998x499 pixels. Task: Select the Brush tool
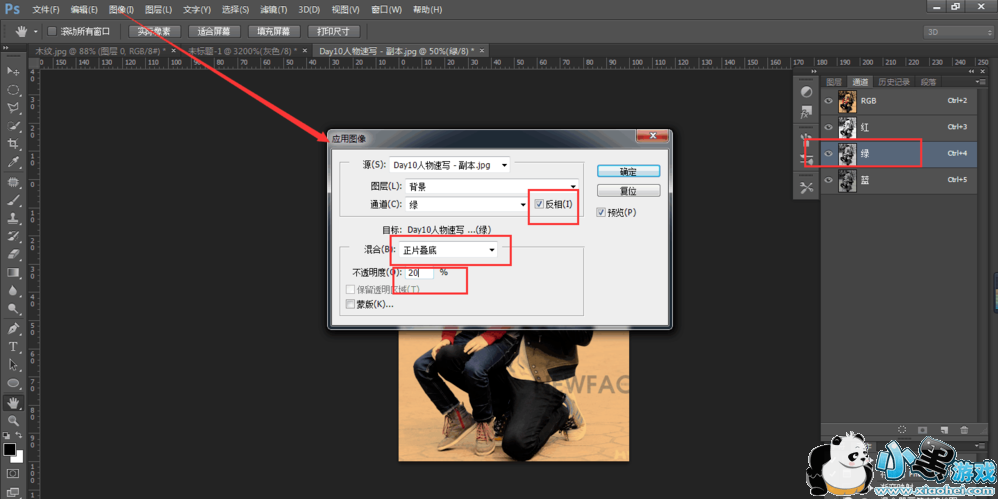coord(13,200)
